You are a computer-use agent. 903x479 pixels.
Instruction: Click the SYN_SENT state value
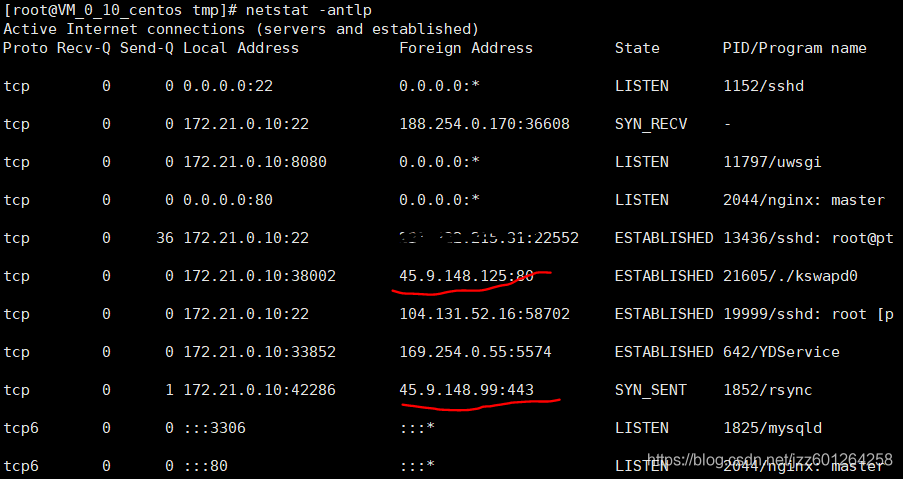point(651,390)
